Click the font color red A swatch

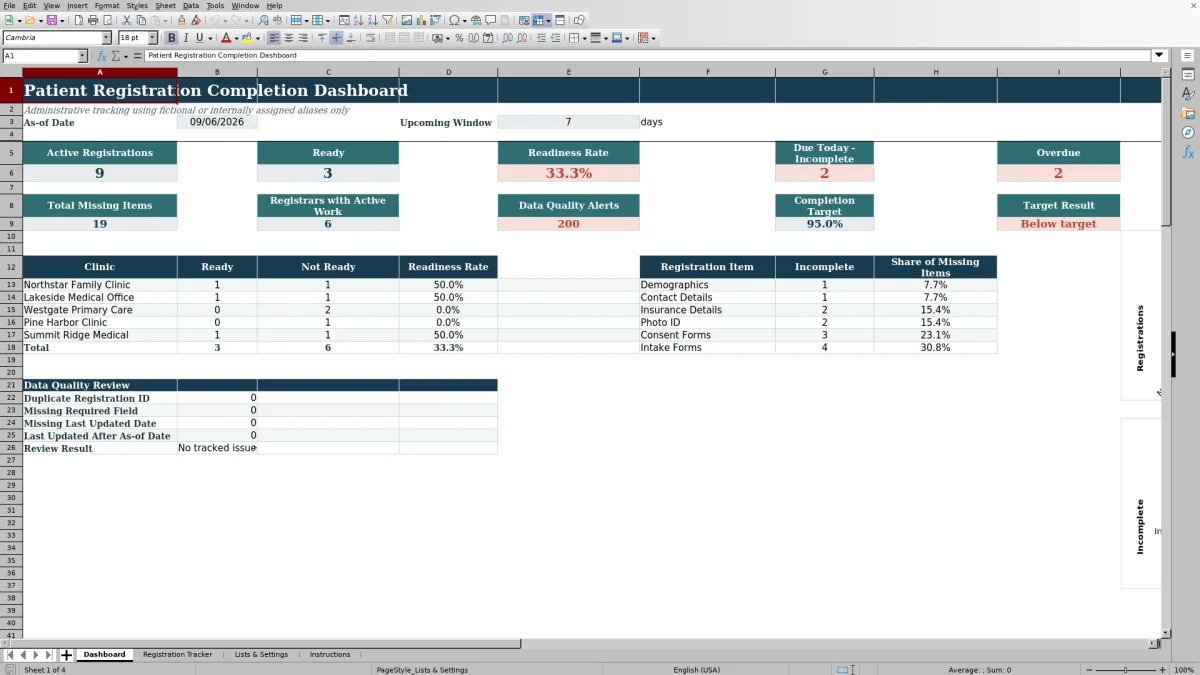tap(225, 38)
